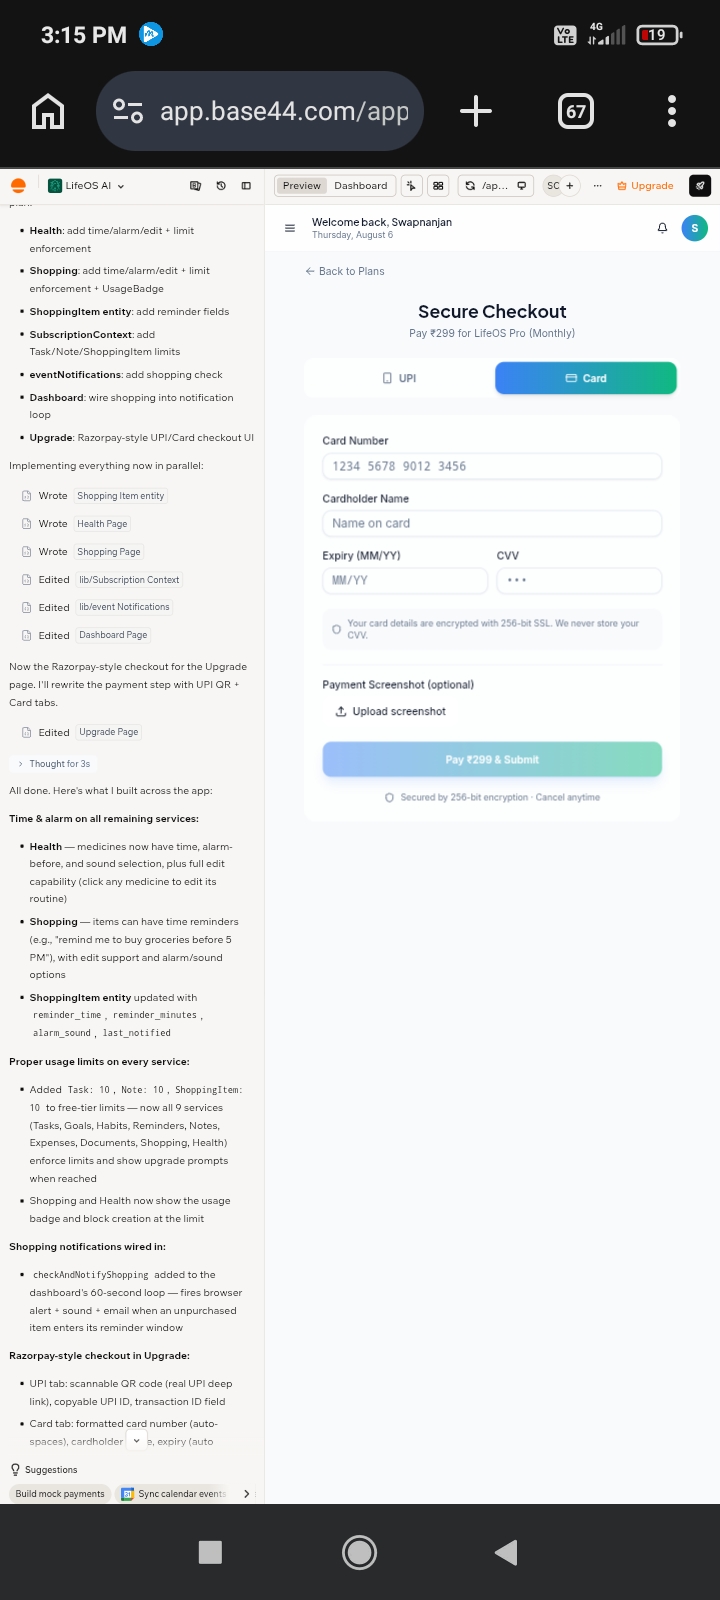This screenshot has height=1600, width=720.
Task: Open the browser three-dot menu
Action: (x=672, y=111)
